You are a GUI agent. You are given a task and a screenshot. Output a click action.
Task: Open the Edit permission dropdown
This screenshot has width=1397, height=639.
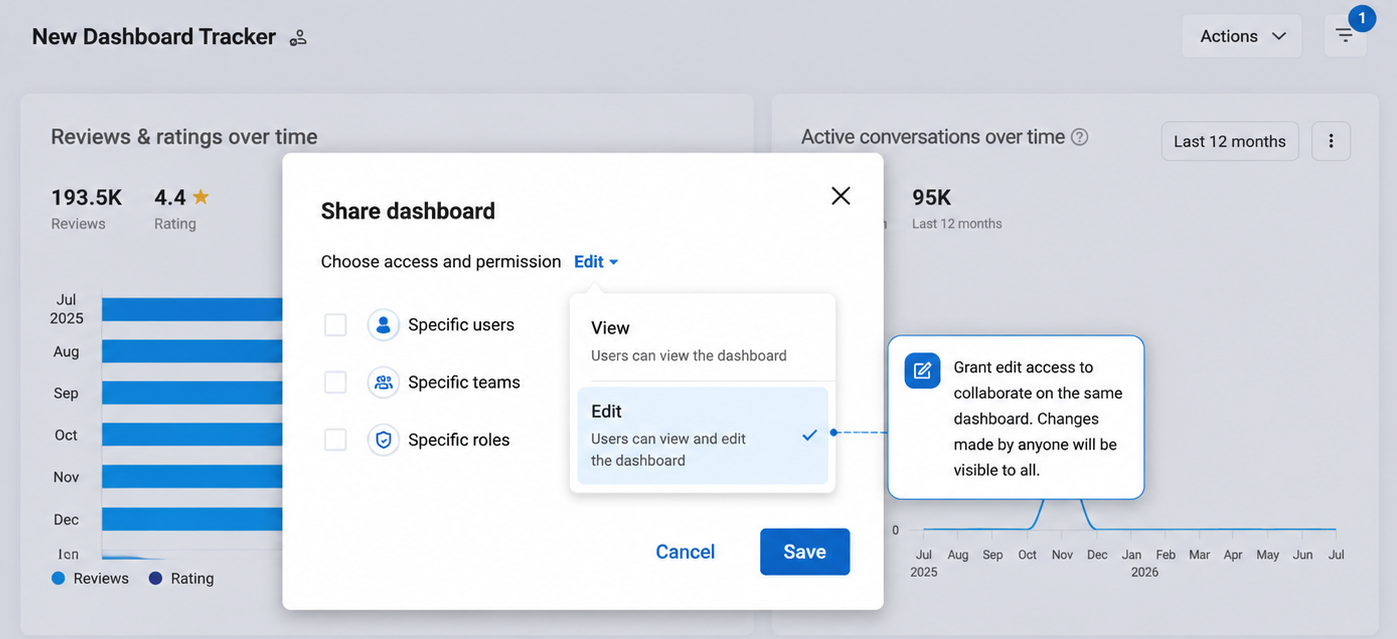596,262
